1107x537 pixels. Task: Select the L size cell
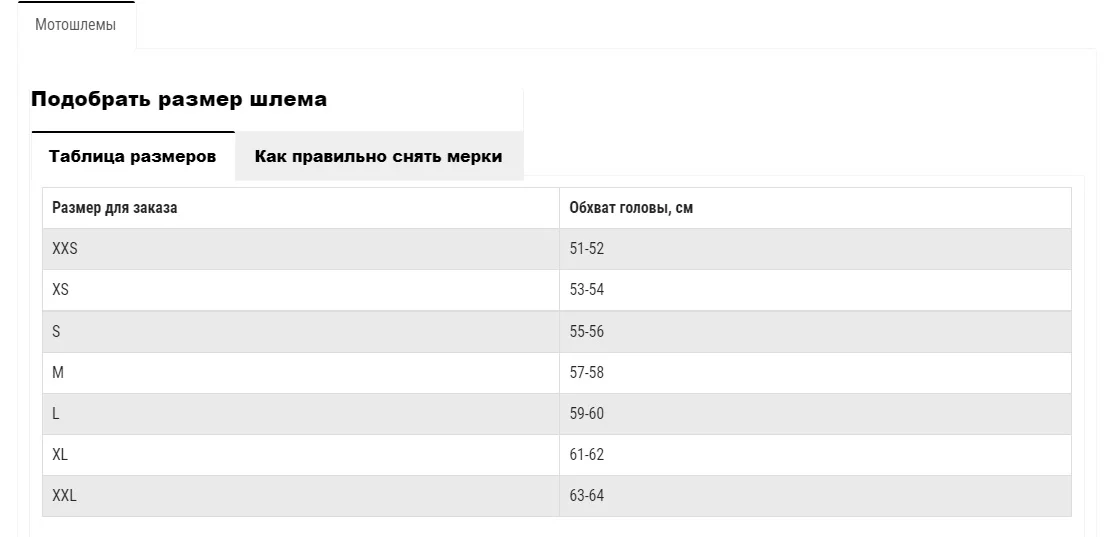57,413
